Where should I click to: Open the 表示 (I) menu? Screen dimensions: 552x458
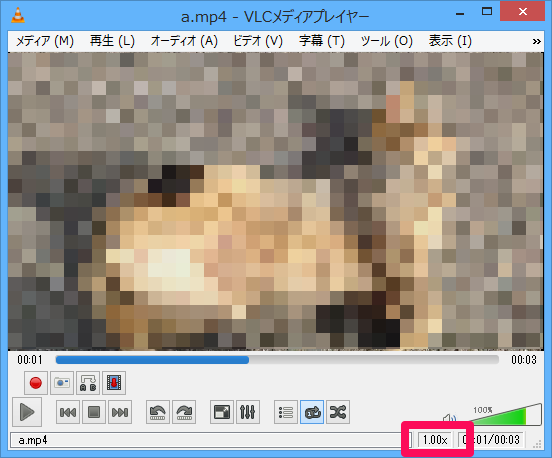tap(450, 41)
